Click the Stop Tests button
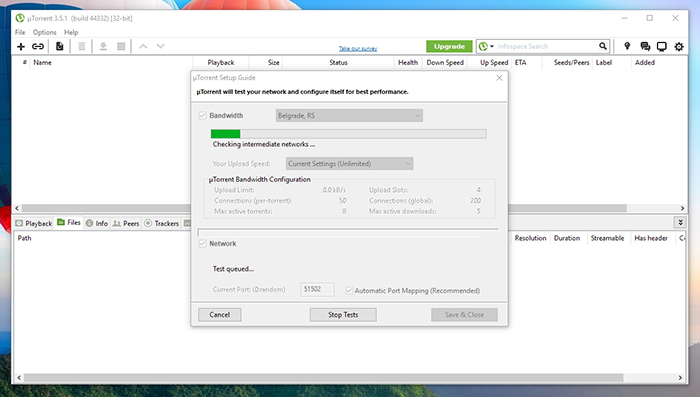 (x=343, y=315)
